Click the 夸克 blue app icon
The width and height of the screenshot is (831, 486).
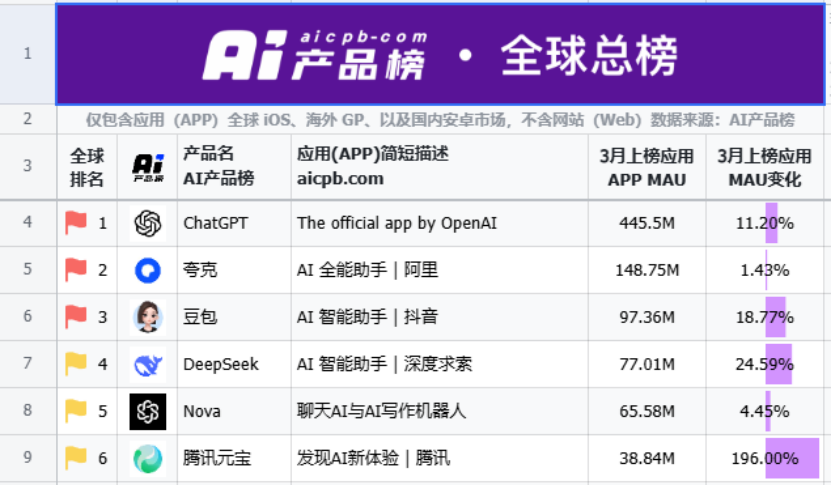tap(148, 270)
